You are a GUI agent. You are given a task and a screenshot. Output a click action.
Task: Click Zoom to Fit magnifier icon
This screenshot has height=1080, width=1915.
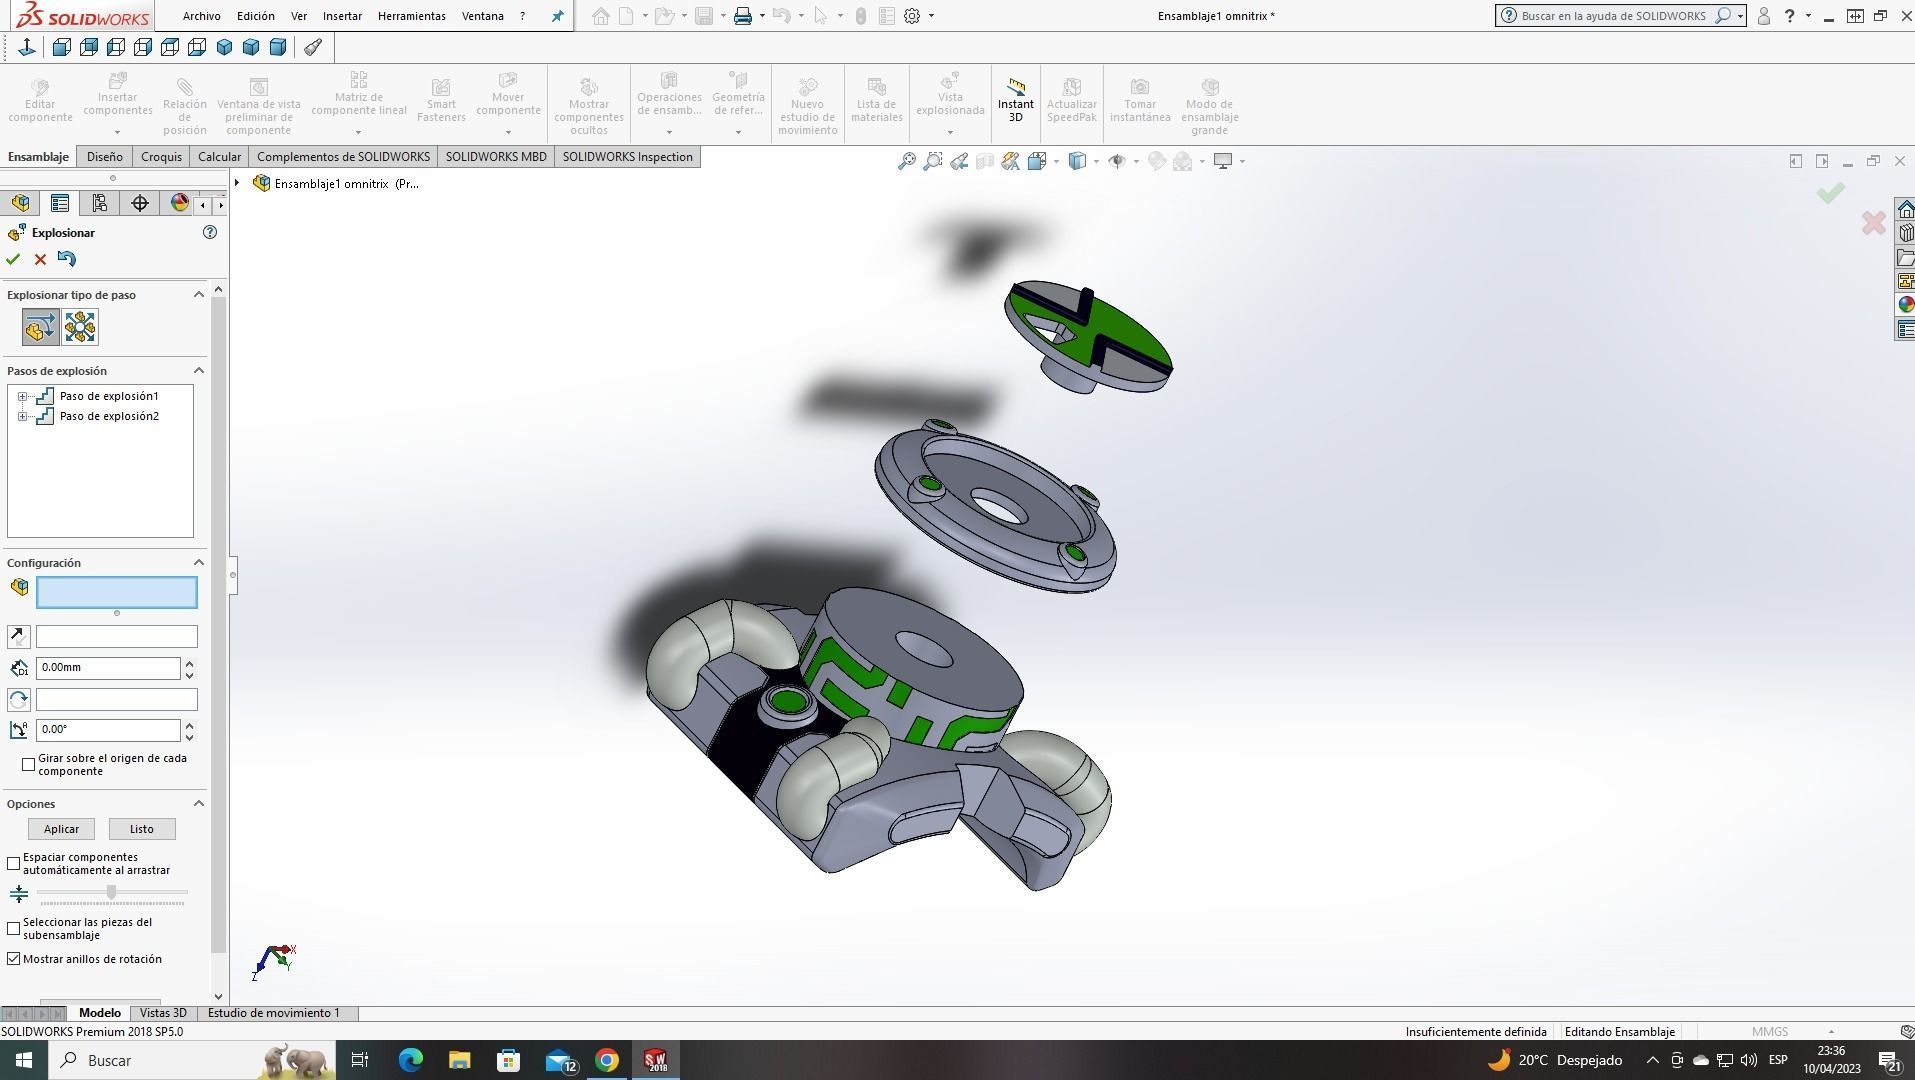tap(907, 161)
